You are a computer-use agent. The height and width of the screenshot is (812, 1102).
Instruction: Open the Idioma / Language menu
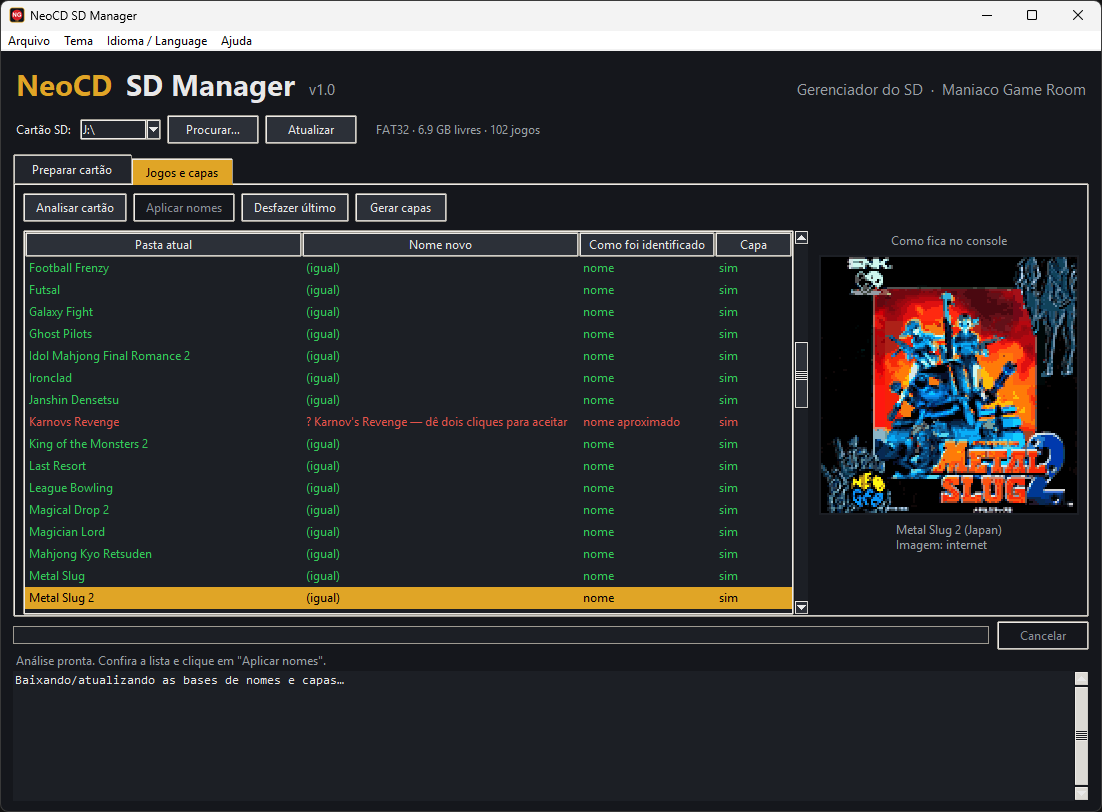[x=157, y=41]
